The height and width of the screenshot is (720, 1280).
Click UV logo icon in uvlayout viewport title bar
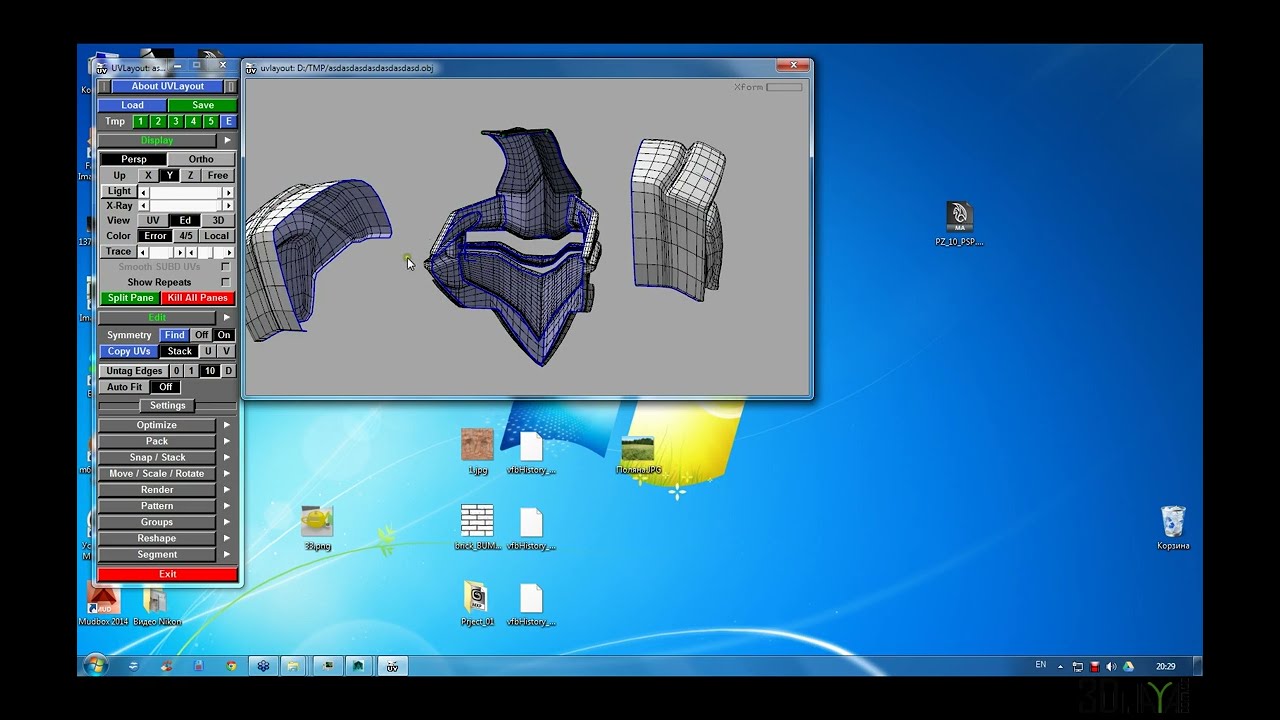coord(251,68)
